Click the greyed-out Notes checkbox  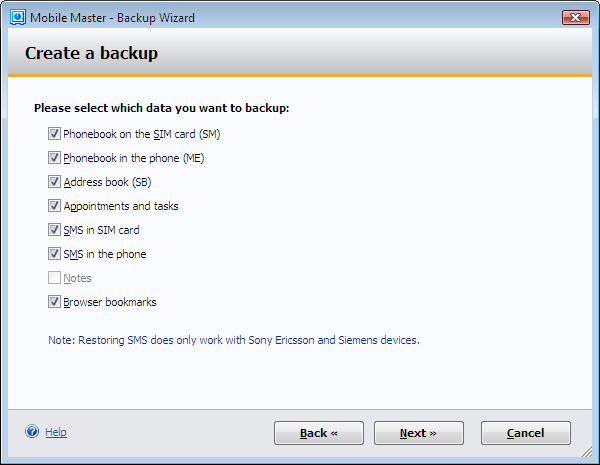(54, 278)
